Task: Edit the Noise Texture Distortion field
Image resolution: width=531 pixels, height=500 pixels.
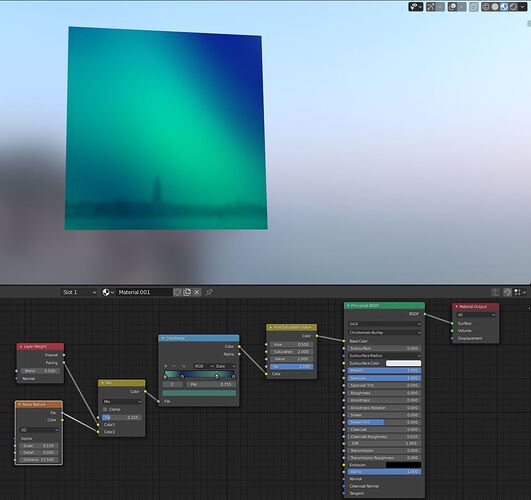Action: (39, 460)
